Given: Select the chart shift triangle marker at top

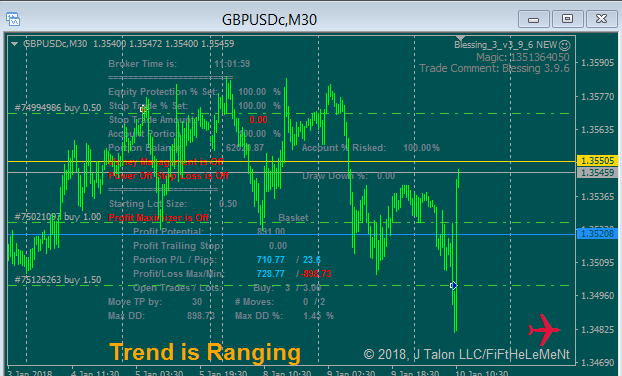Looking at the screenshot, I should click(x=460, y=38).
